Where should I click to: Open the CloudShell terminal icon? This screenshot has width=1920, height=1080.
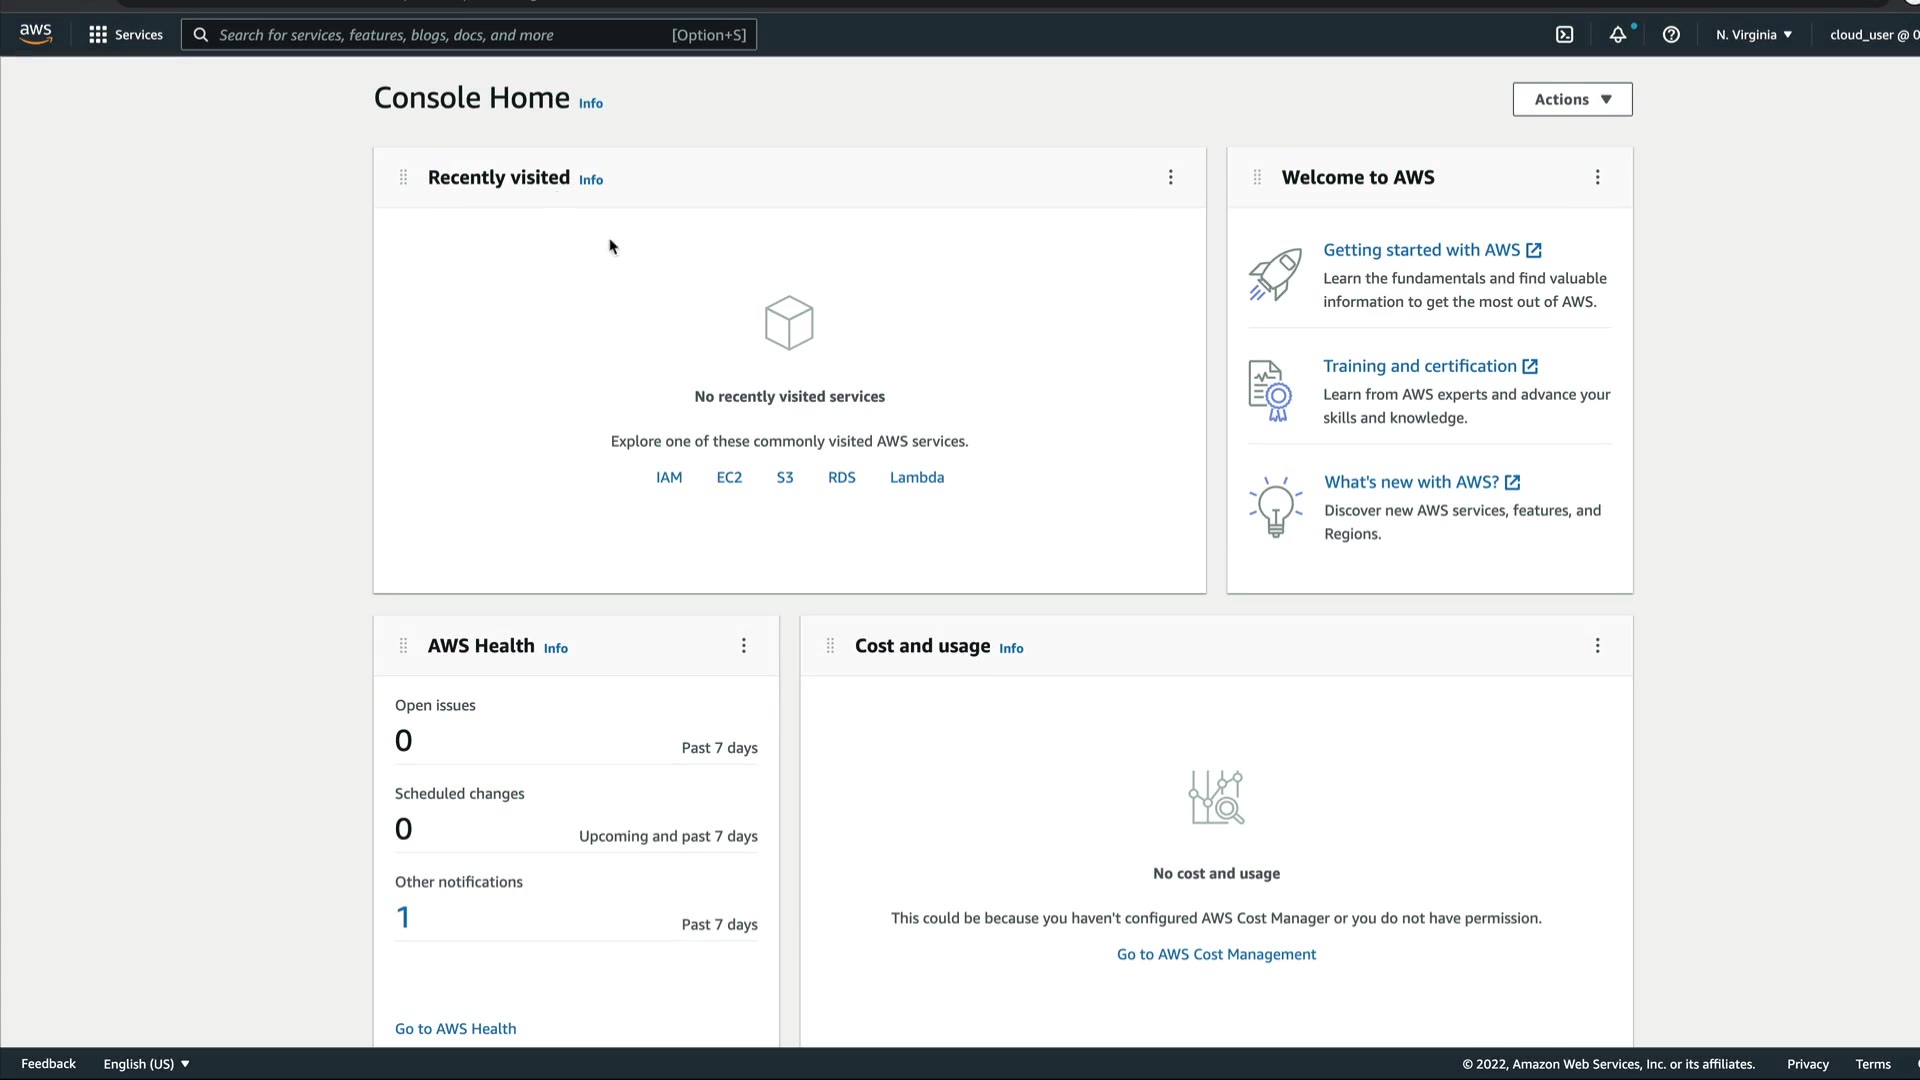click(x=1565, y=35)
